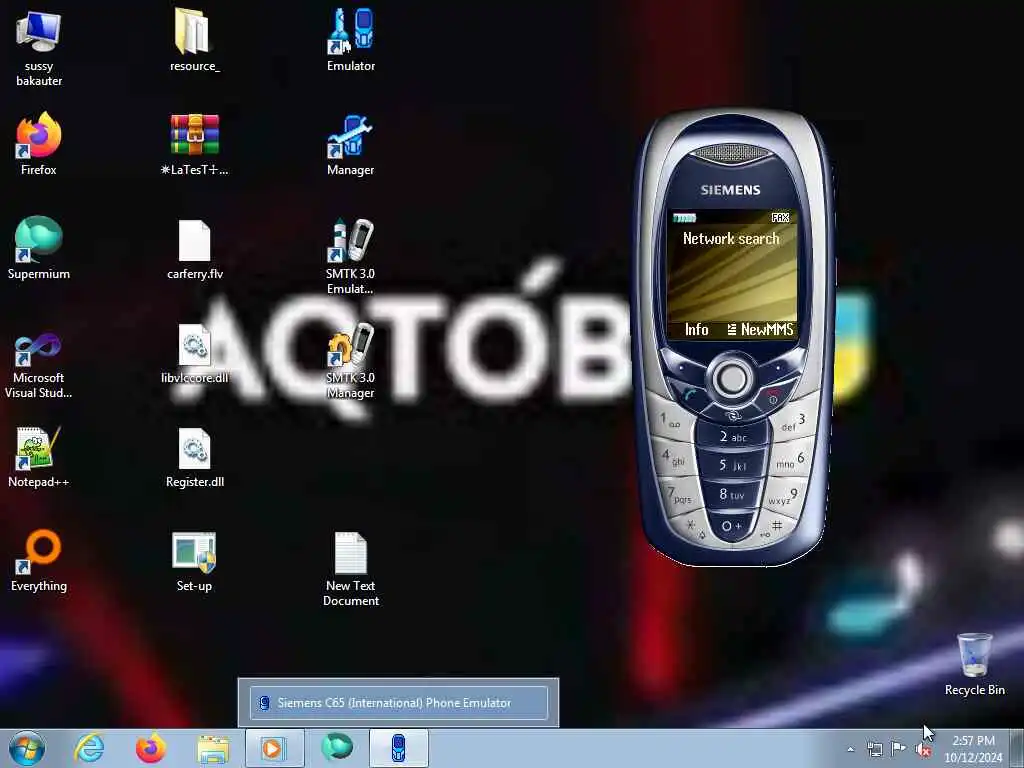Click the '3 def' key on phone keypad
Screen dimensions: 1024x768
(x=793, y=423)
